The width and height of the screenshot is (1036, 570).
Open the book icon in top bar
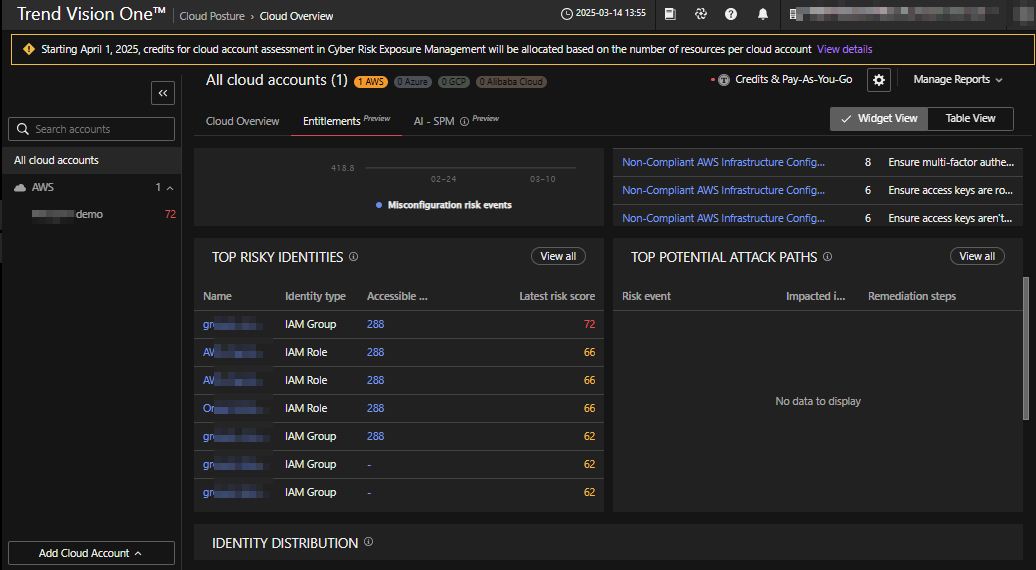pyautogui.click(x=670, y=15)
